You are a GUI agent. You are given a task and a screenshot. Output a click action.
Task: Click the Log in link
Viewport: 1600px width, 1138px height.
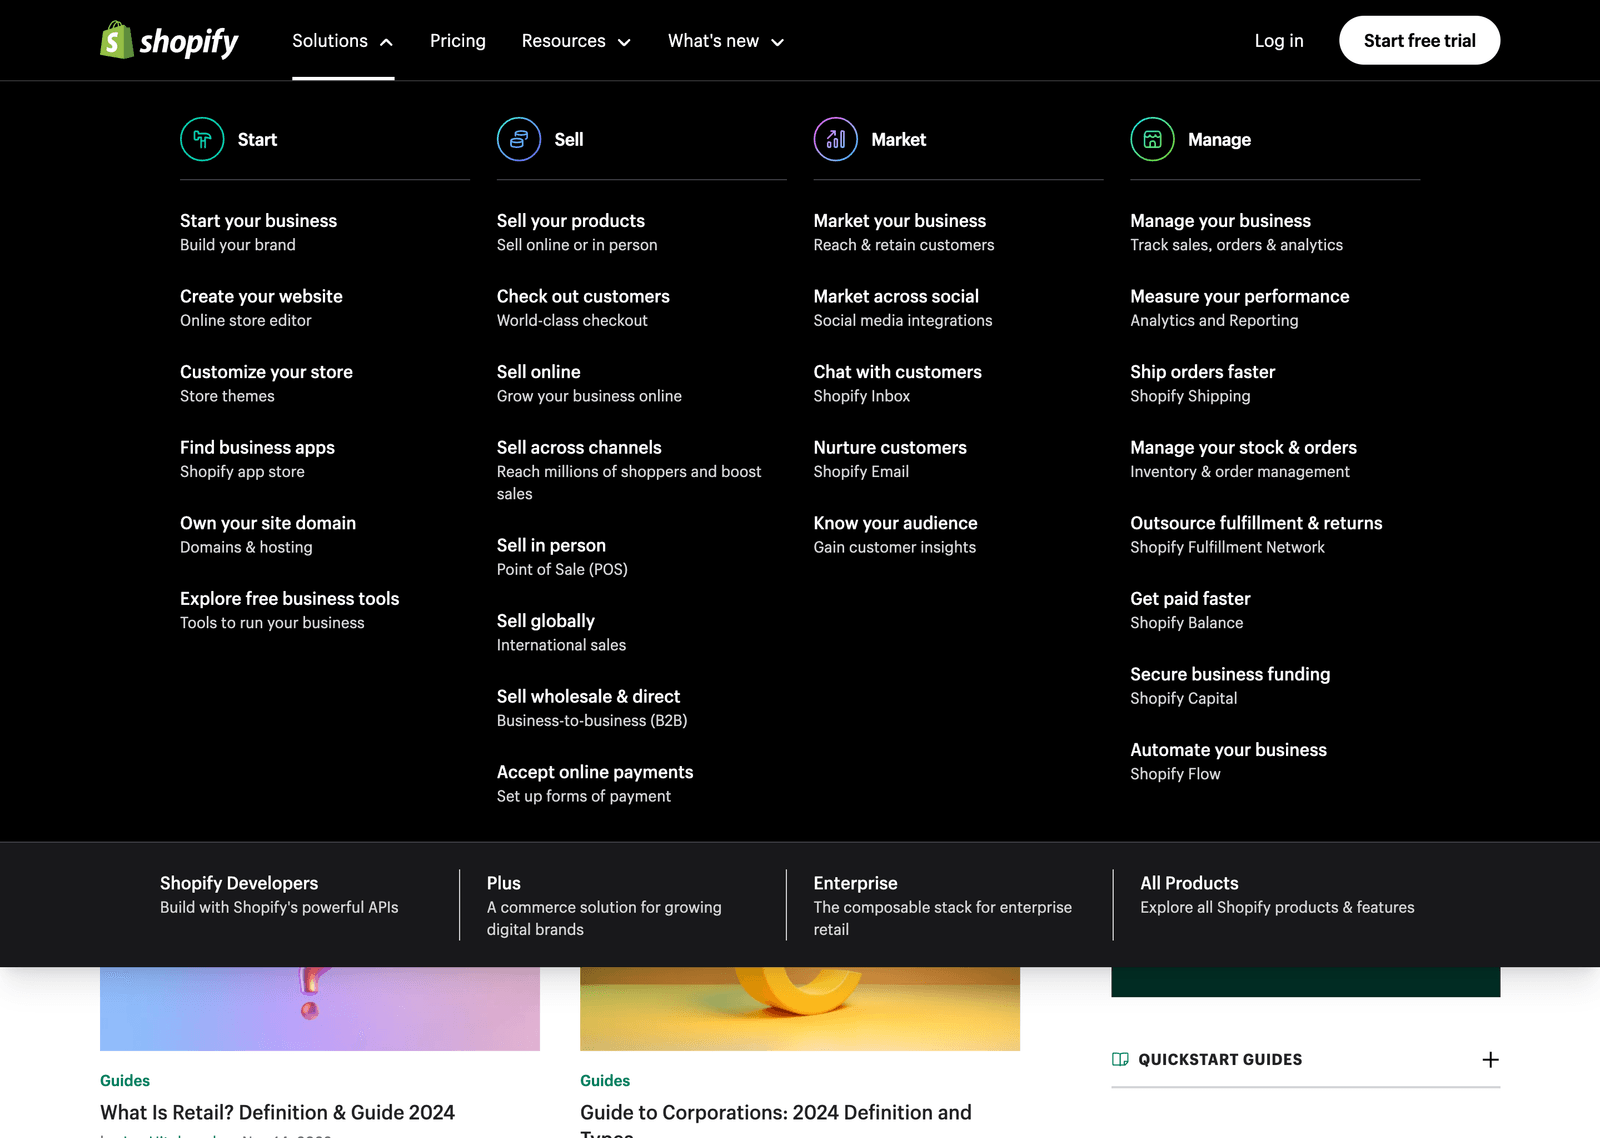click(x=1279, y=41)
